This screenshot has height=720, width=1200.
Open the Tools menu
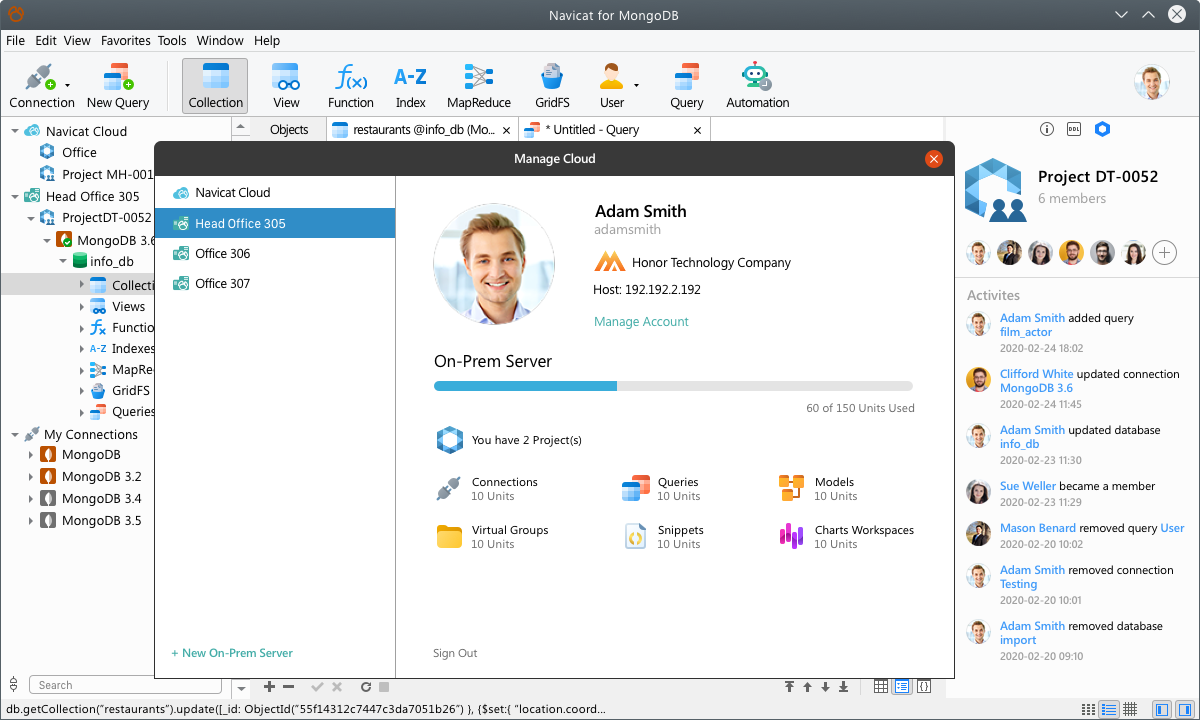172,41
